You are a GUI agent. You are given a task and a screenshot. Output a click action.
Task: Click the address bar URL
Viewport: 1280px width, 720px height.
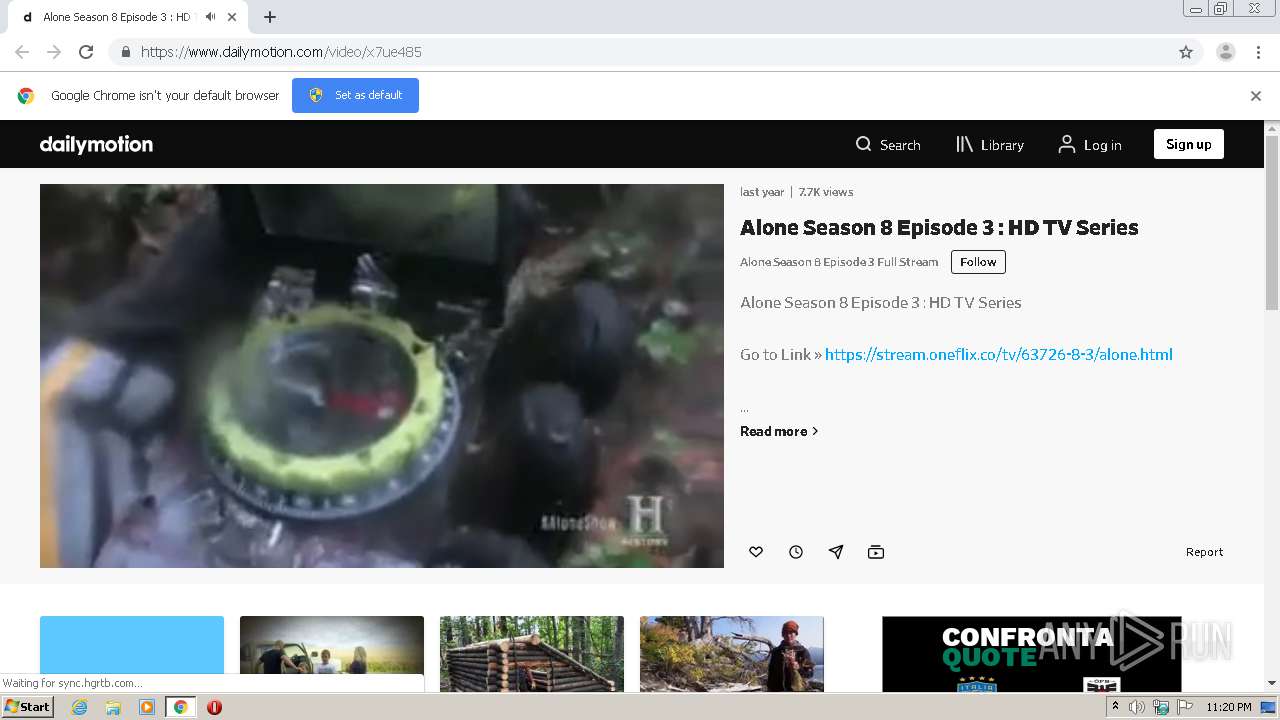pos(281,52)
